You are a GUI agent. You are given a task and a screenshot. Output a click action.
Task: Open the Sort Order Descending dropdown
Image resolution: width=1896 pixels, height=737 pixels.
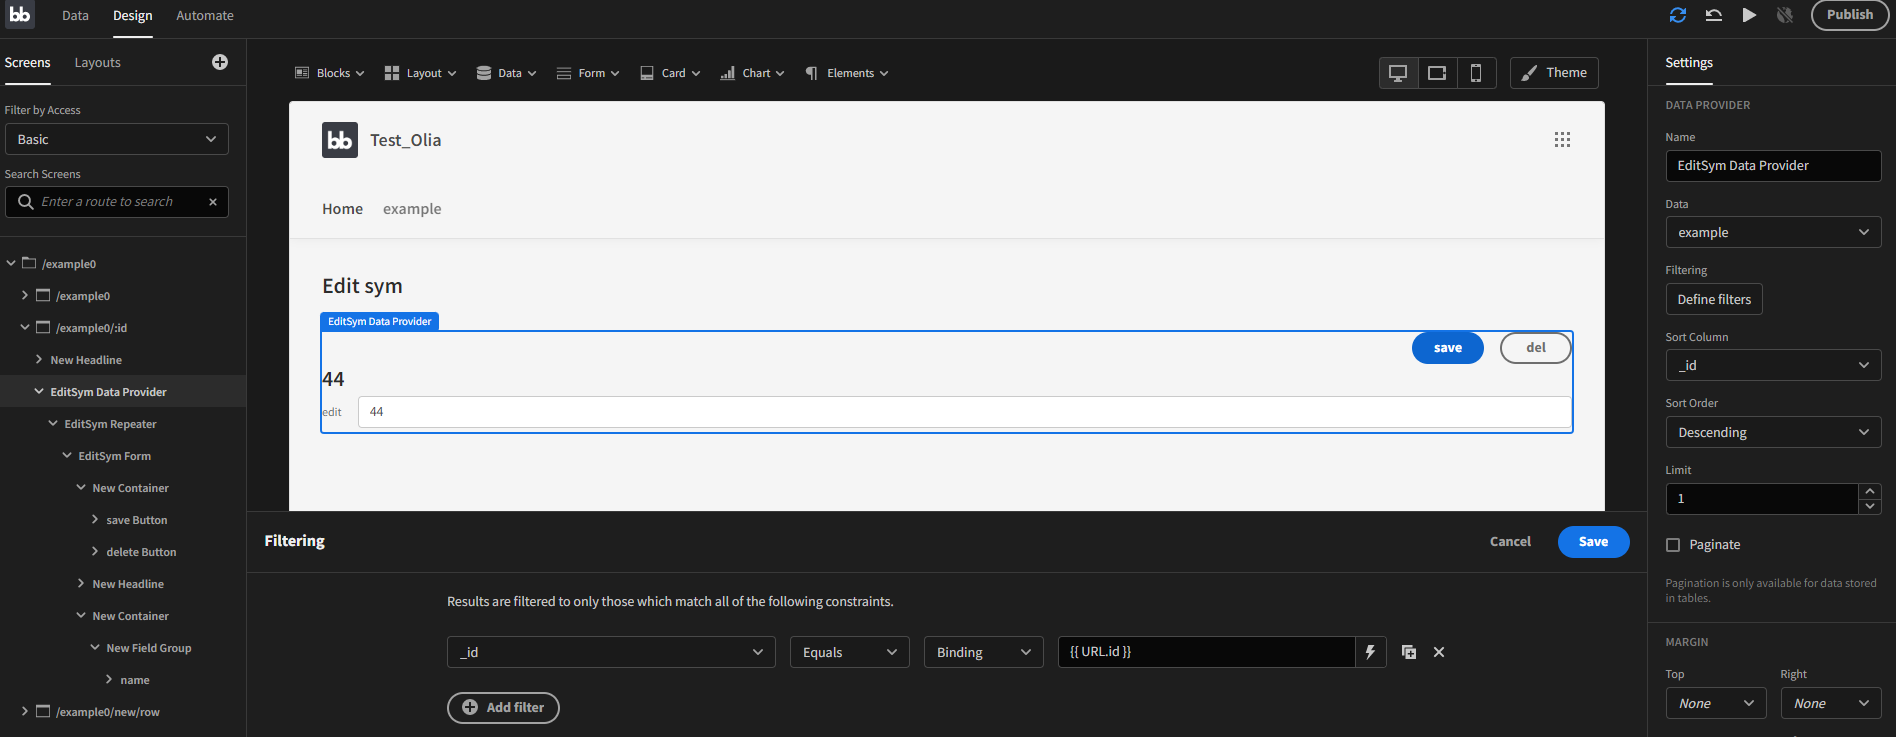1773,432
